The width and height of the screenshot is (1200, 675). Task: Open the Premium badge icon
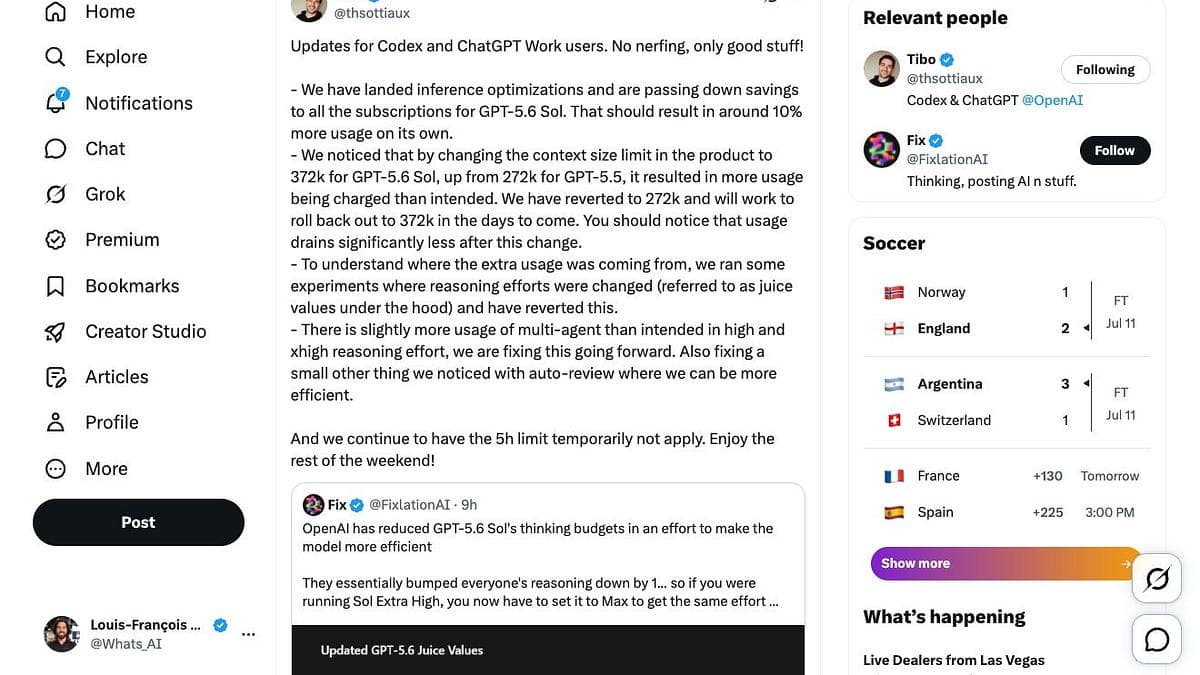pyautogui.click(x=56, y=240)
